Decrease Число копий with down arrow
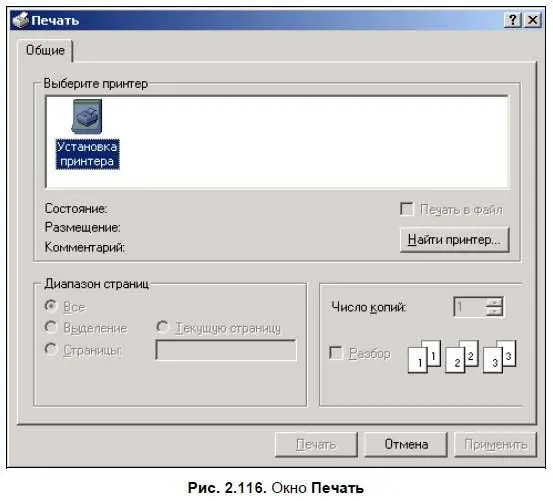Image resolution: width=553 pixels, height=501 pixels. click(x=494, y=311)
